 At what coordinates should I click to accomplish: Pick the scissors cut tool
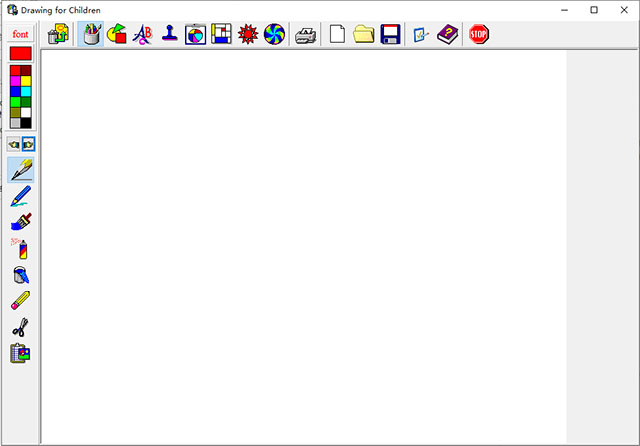pos(20,327)
